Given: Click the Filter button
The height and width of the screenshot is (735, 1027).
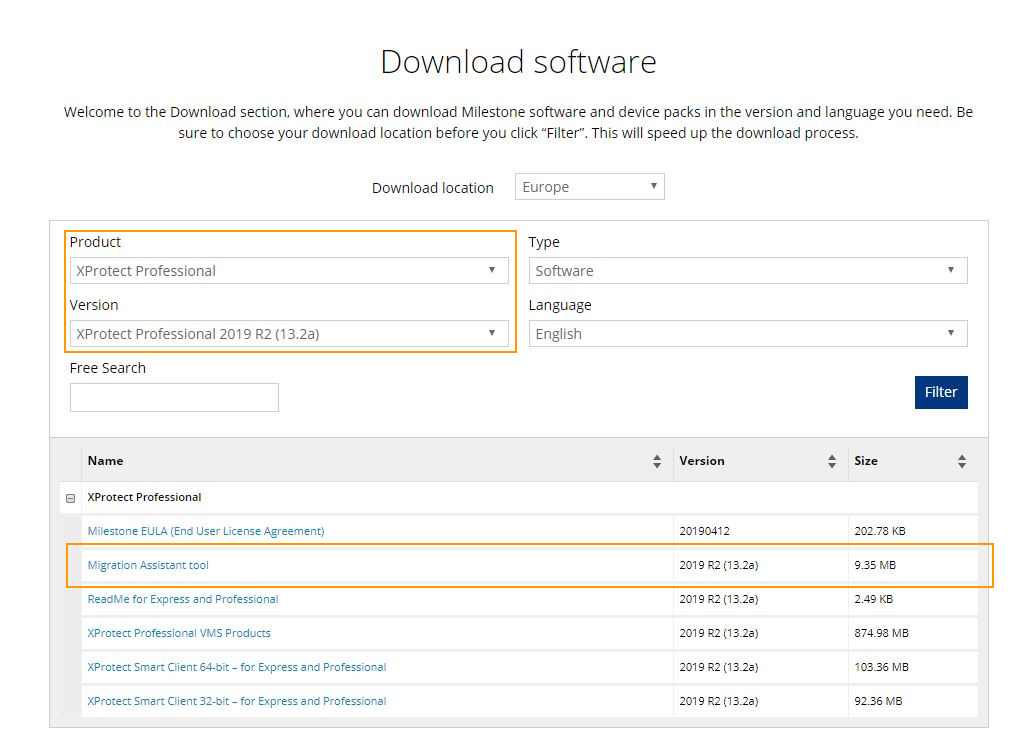Looking at the screenshot, I should pyautogui.click(x=940, y=392).
